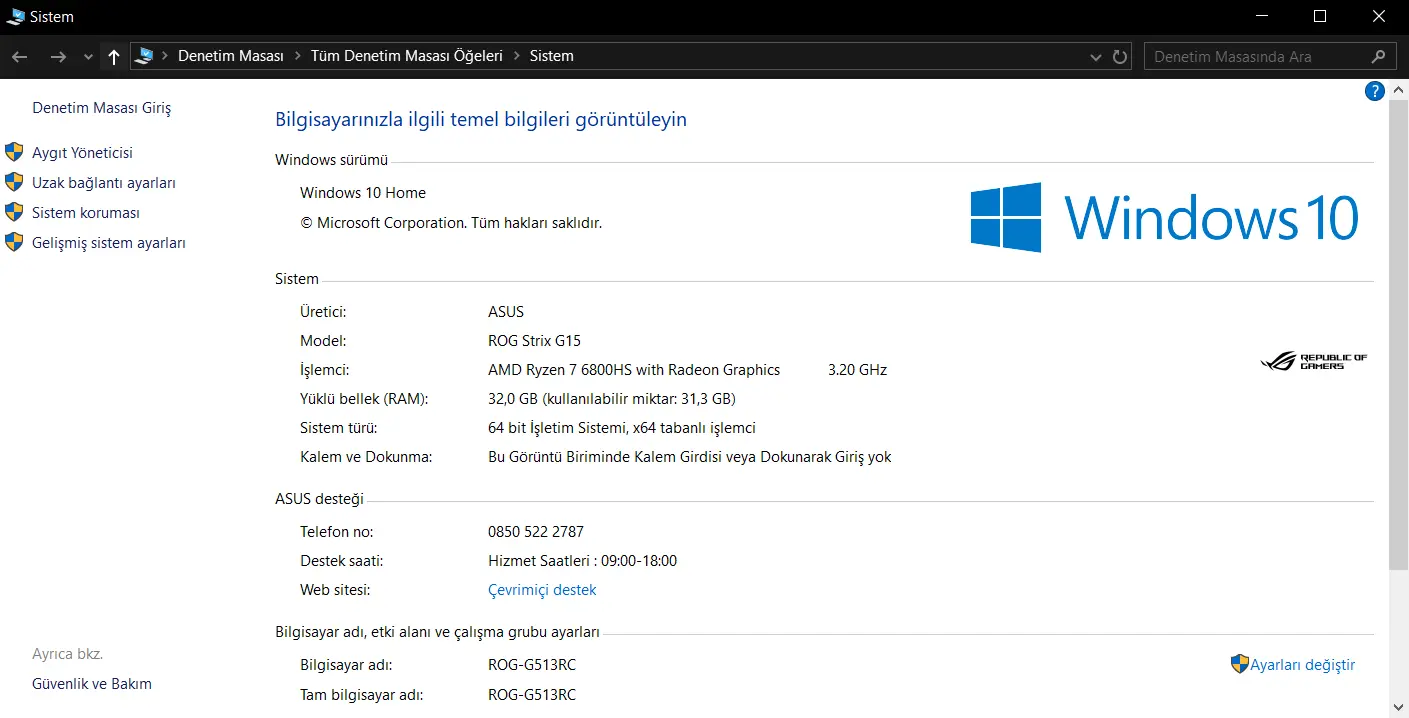
Task: Select ROG Strix G15 model text
Action: click(x=534, y=341)
